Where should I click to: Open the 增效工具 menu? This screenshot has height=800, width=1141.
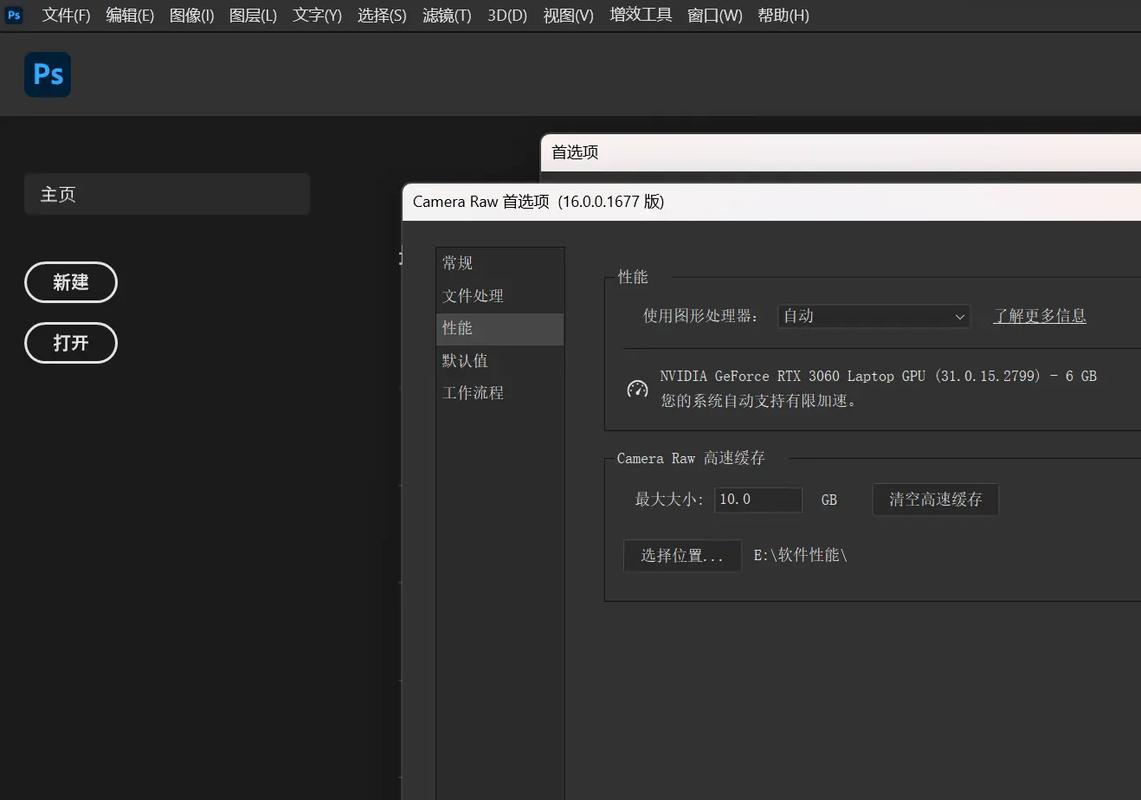pos(641,15)
